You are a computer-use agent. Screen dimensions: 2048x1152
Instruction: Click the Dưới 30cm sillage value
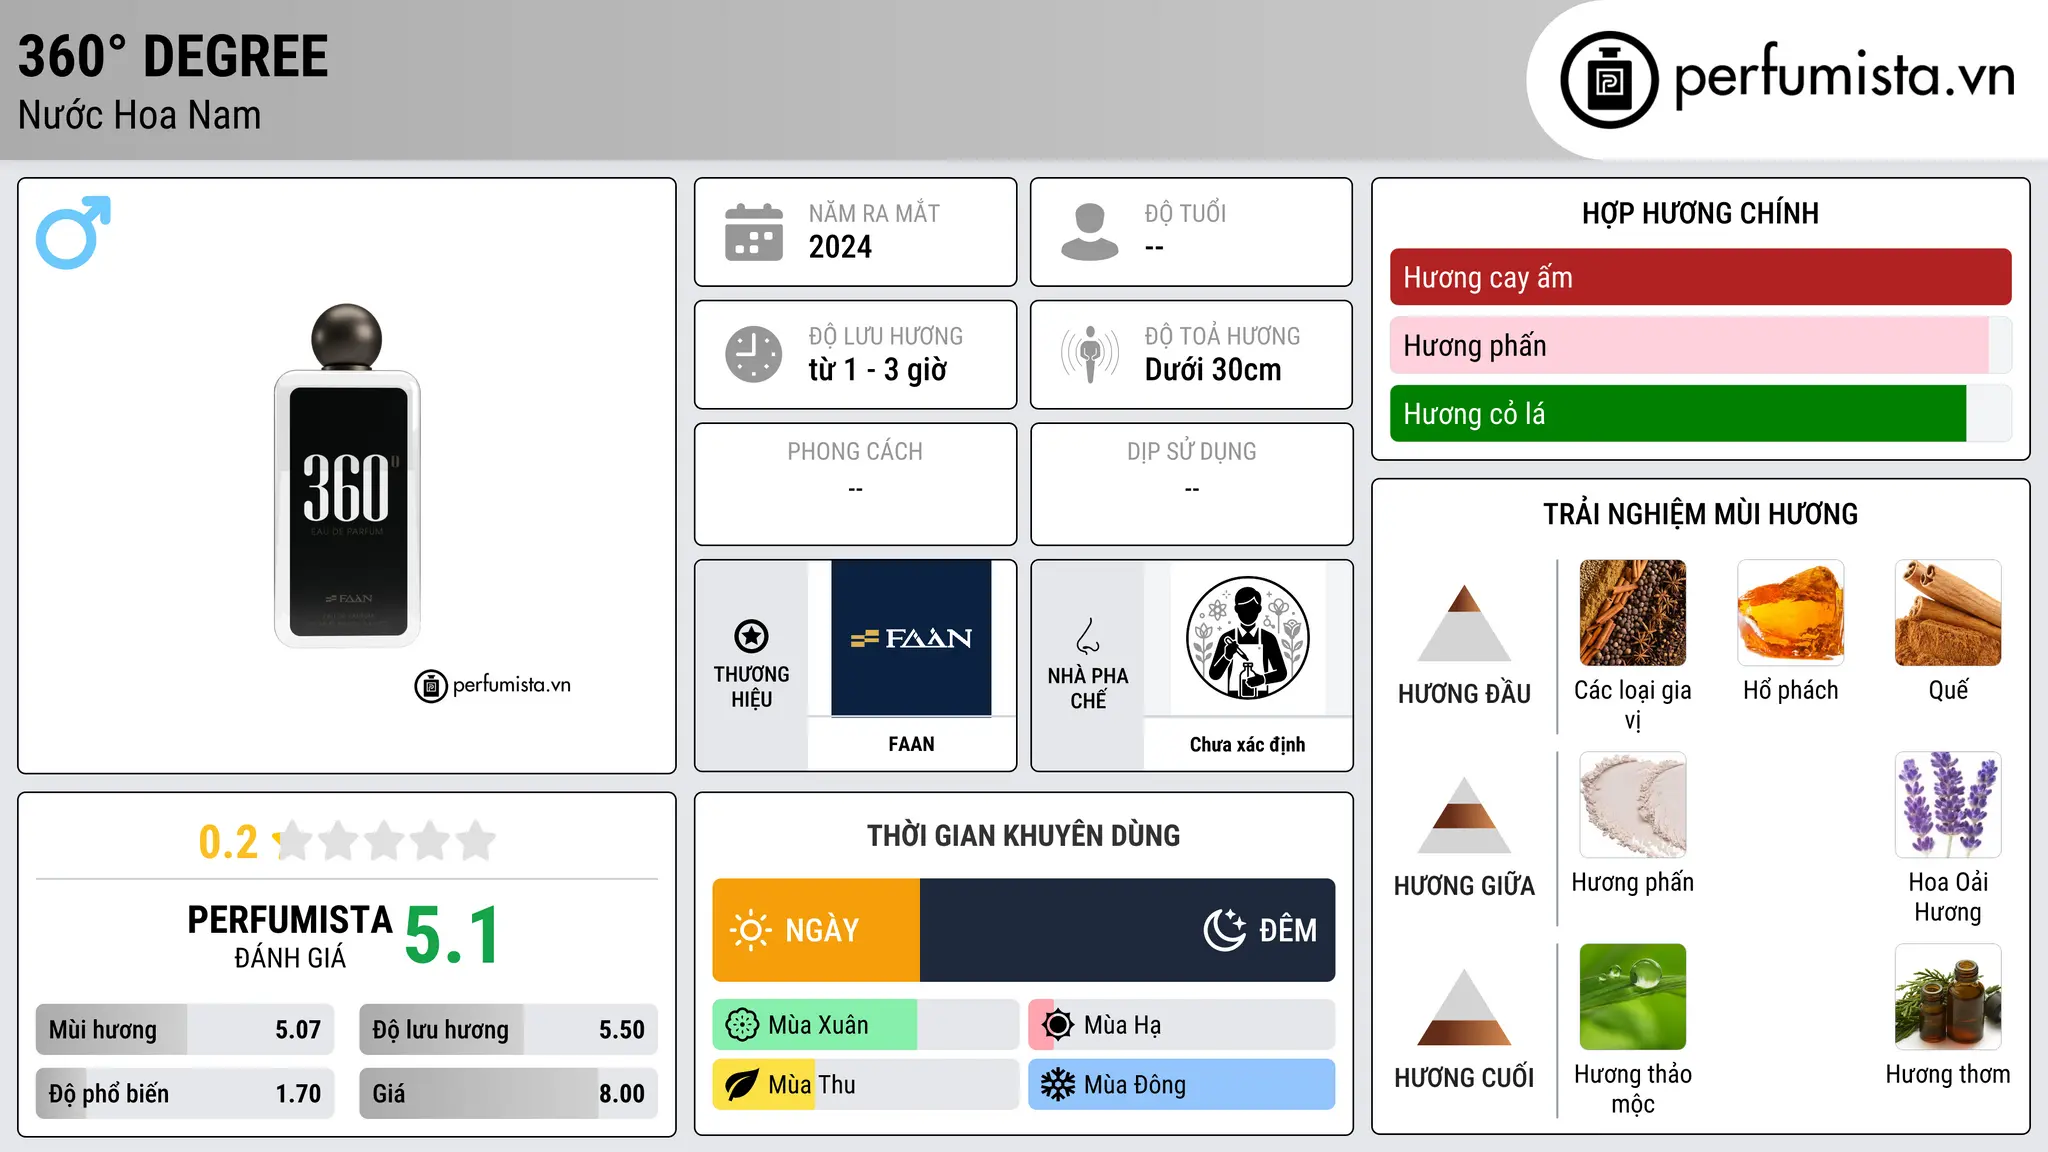[x=1212, y=370]
